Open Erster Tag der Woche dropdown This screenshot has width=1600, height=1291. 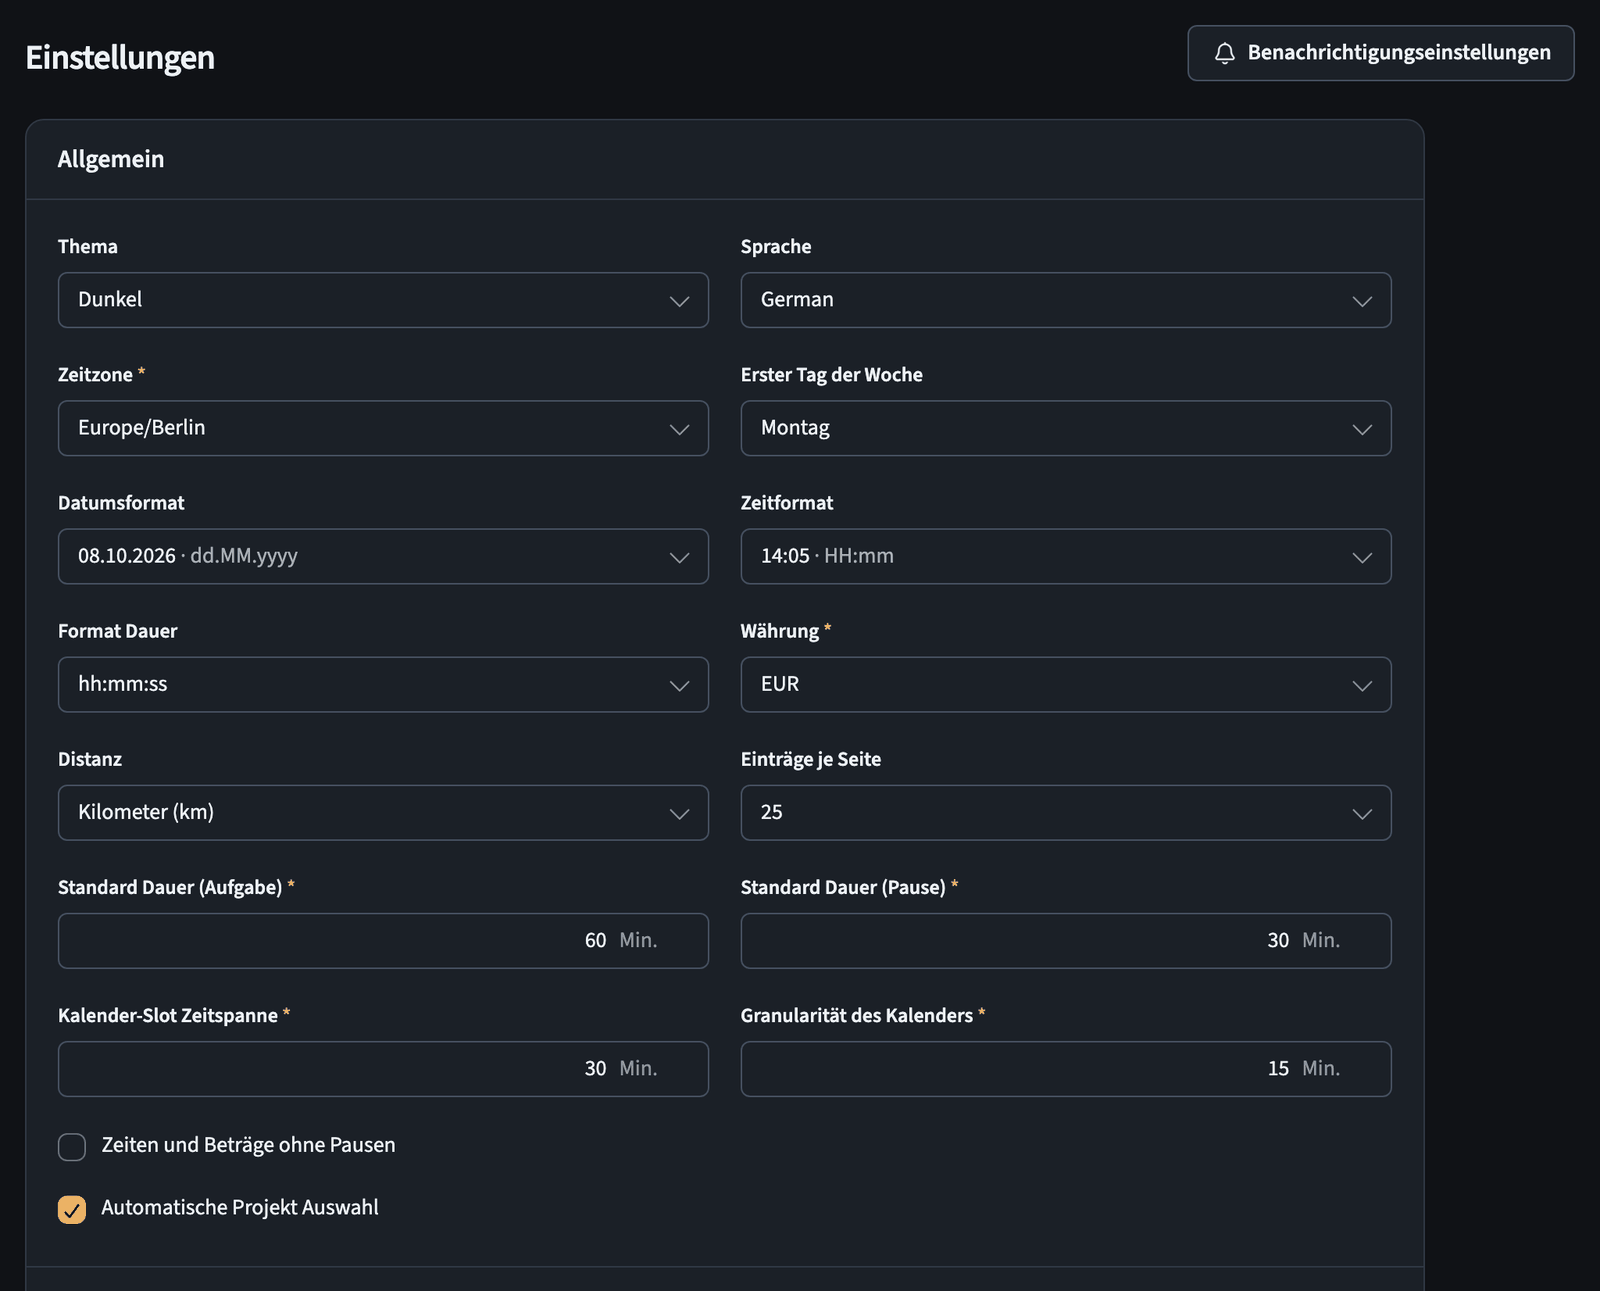(x=1066, y=428)
